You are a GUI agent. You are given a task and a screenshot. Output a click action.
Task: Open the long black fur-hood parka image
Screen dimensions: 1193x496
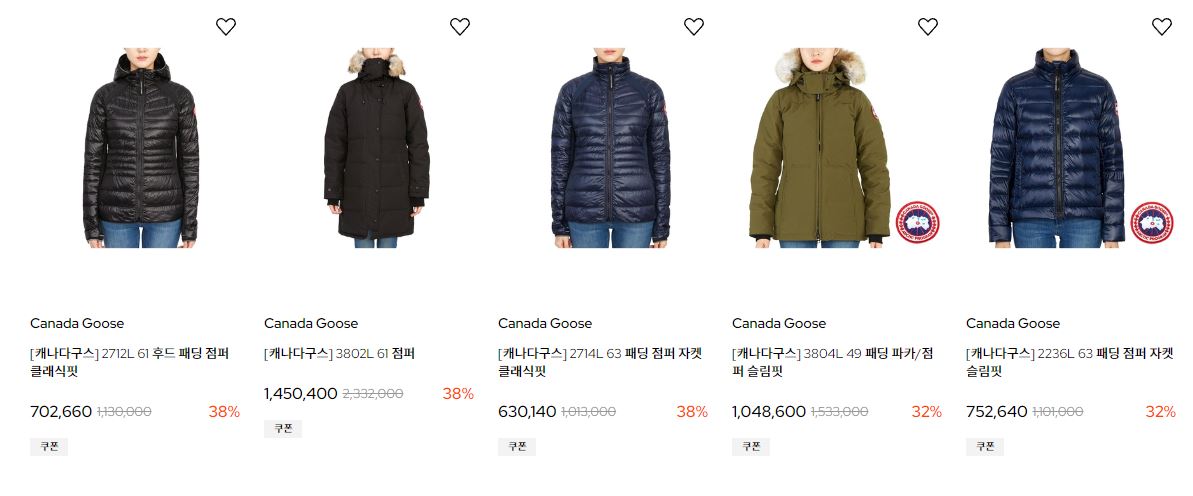pos(376,148)
